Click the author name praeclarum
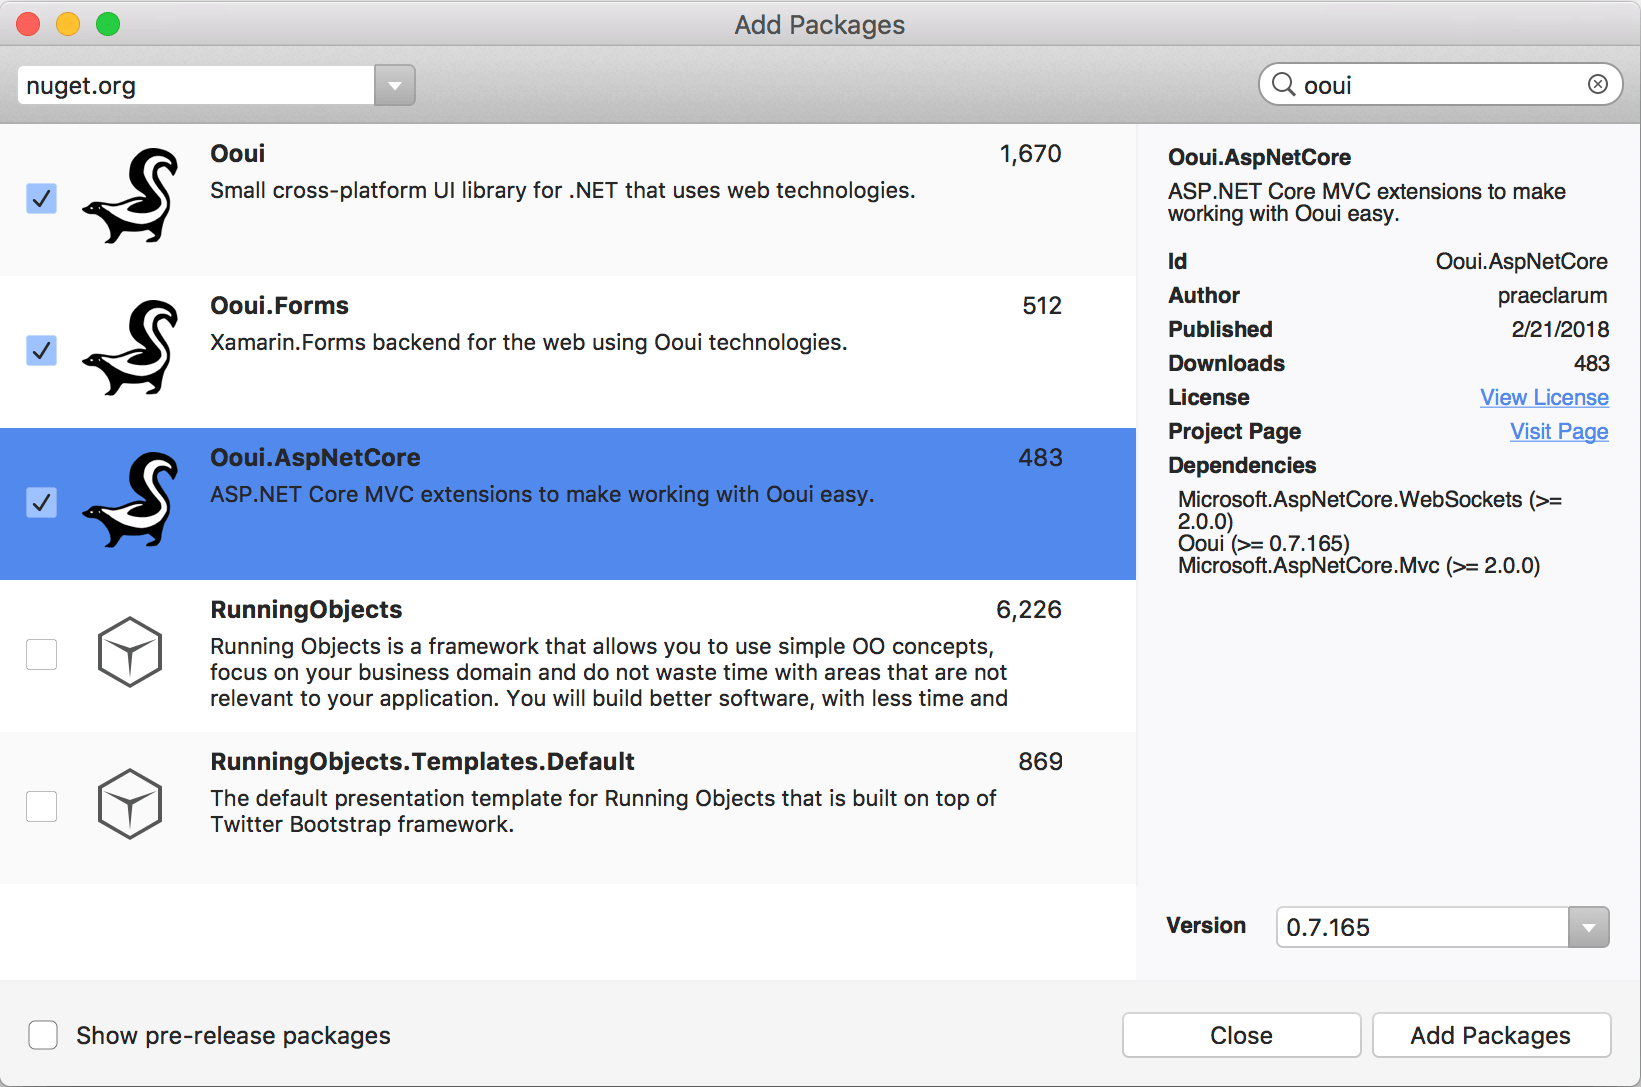This screenshot has width=1641, height=1087. coord(1552,295)
